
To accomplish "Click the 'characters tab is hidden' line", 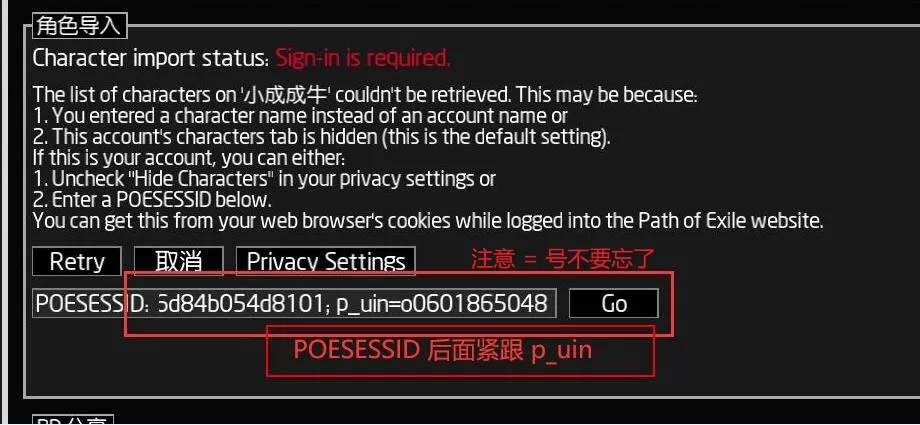I will (x=322, y=137).
